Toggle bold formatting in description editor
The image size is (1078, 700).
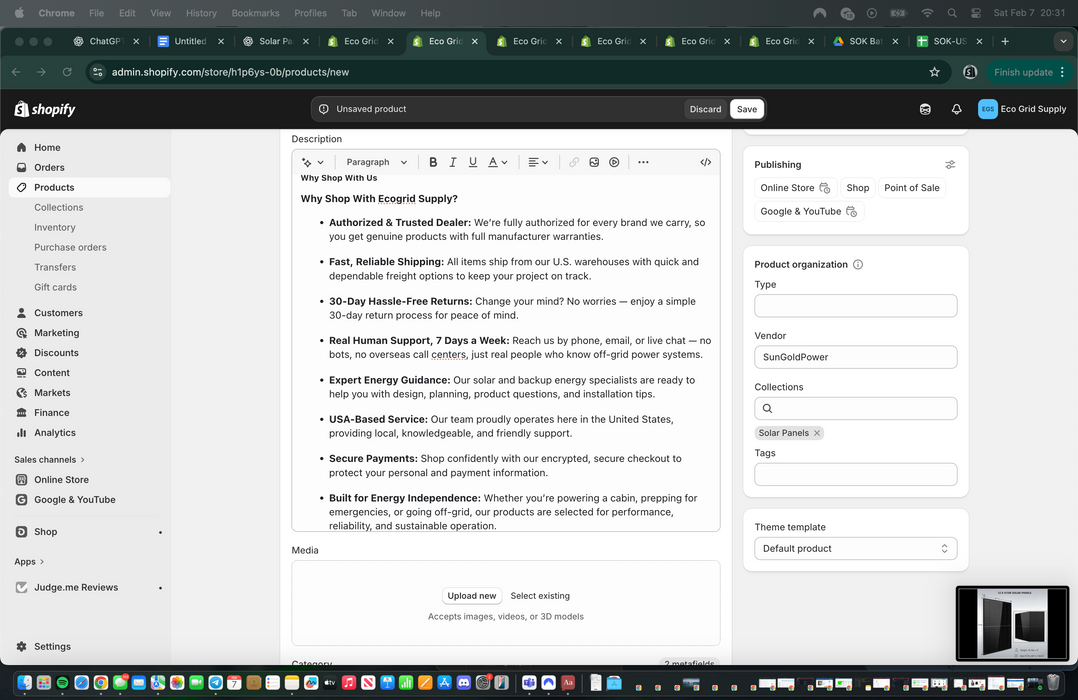[433, 162]
